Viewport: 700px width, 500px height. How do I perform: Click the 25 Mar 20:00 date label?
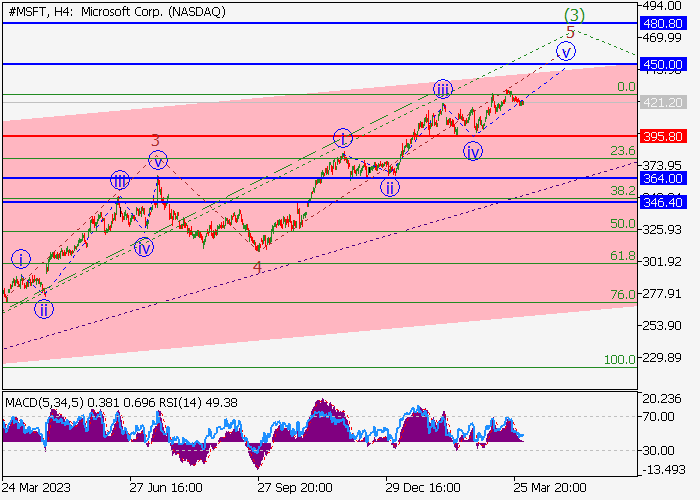click(550, 487)
